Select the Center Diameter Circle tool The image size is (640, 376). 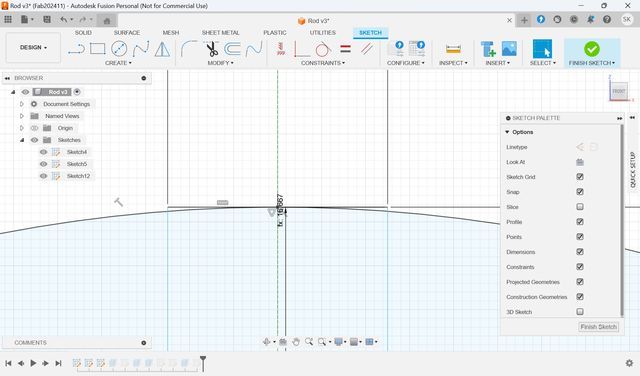click(119, 49)
